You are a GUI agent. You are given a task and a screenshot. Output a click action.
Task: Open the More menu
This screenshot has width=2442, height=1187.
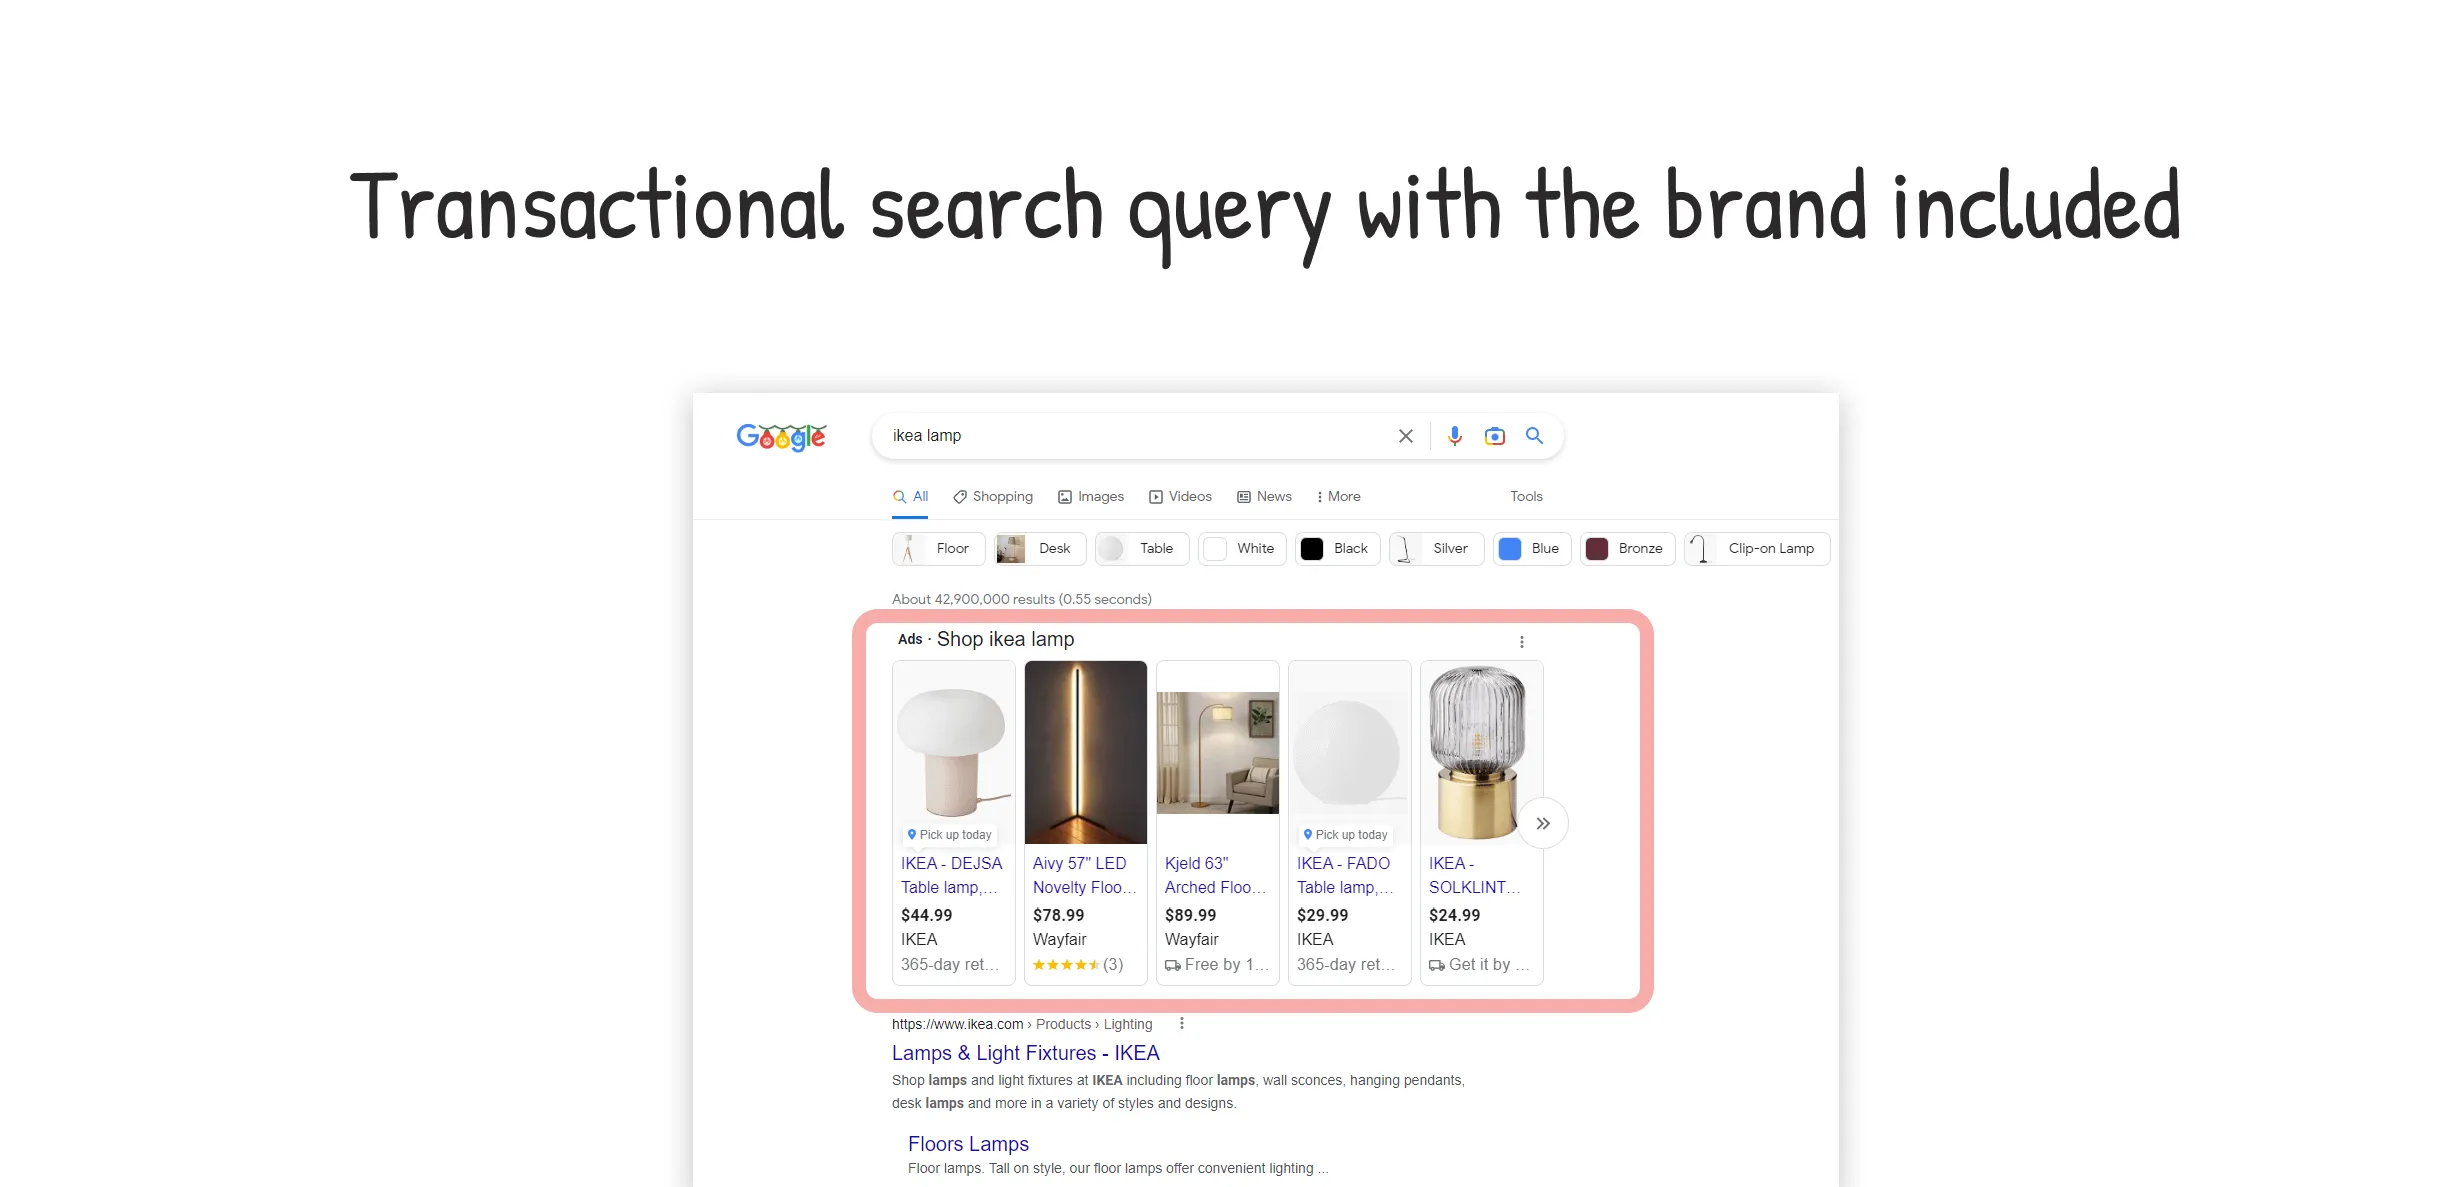[x=1338, y=497]
